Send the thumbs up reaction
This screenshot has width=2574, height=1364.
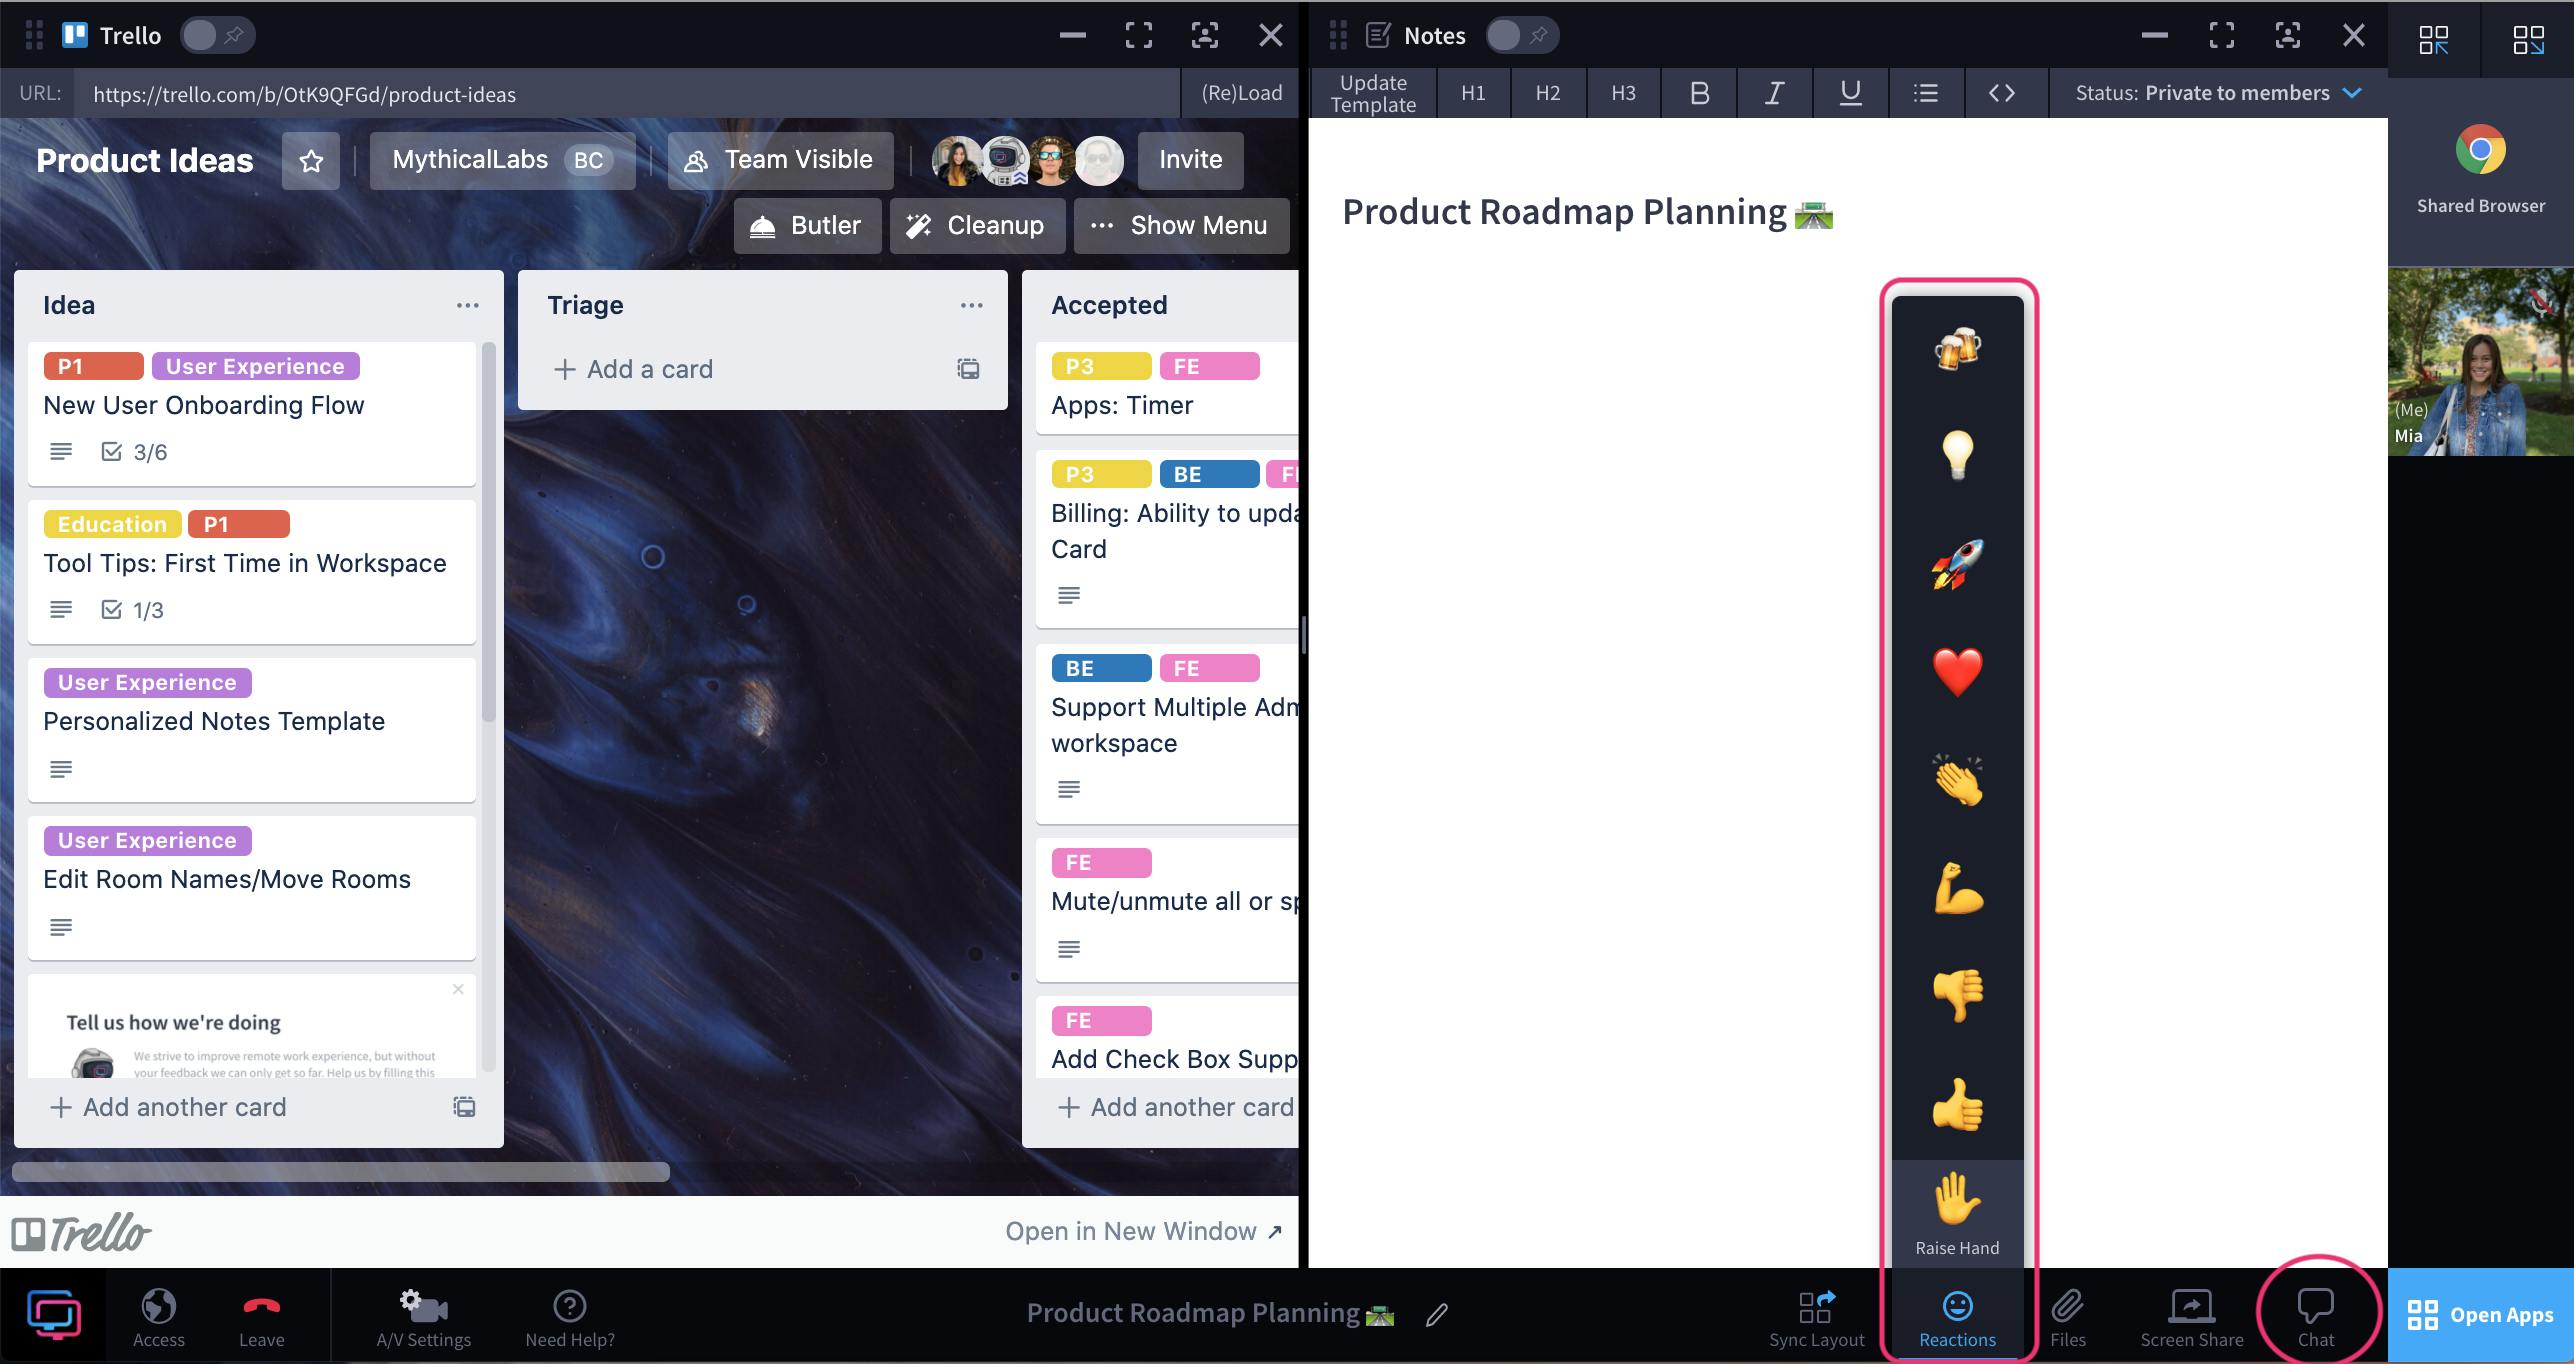click(1957, 1104)
